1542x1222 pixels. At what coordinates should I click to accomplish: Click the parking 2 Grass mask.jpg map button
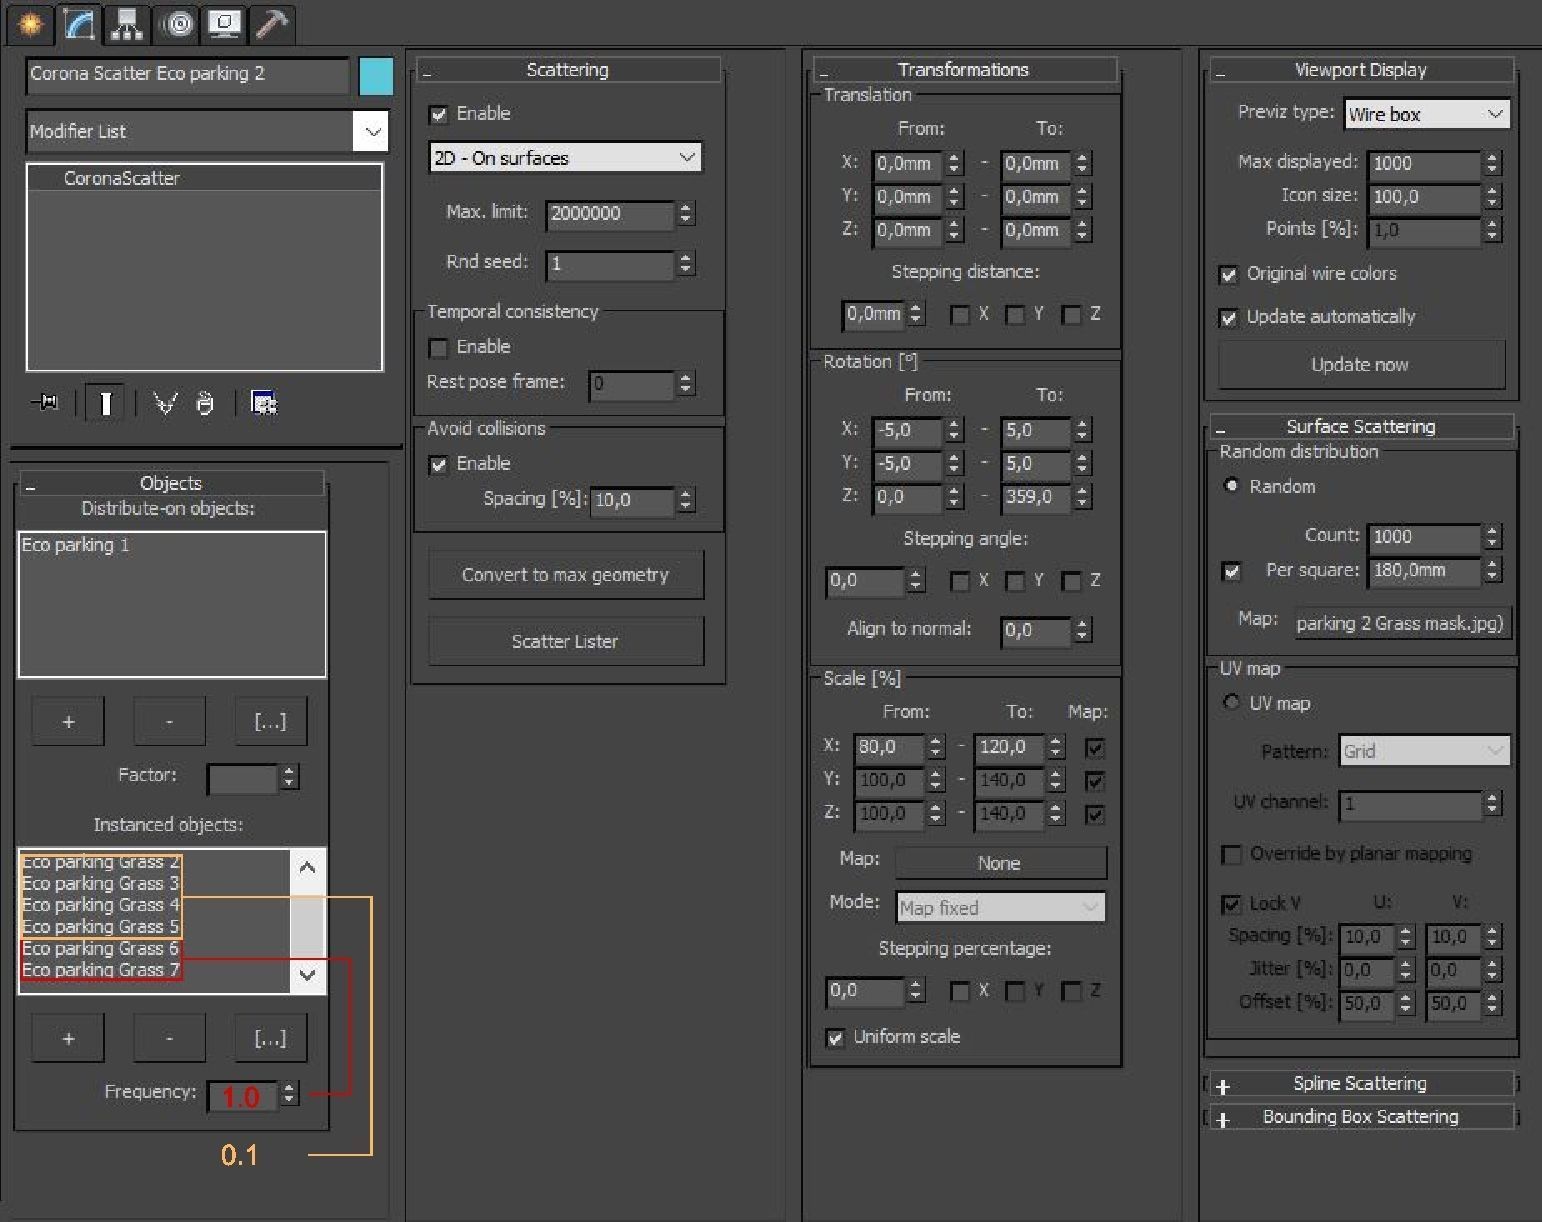pos(1401,624)
